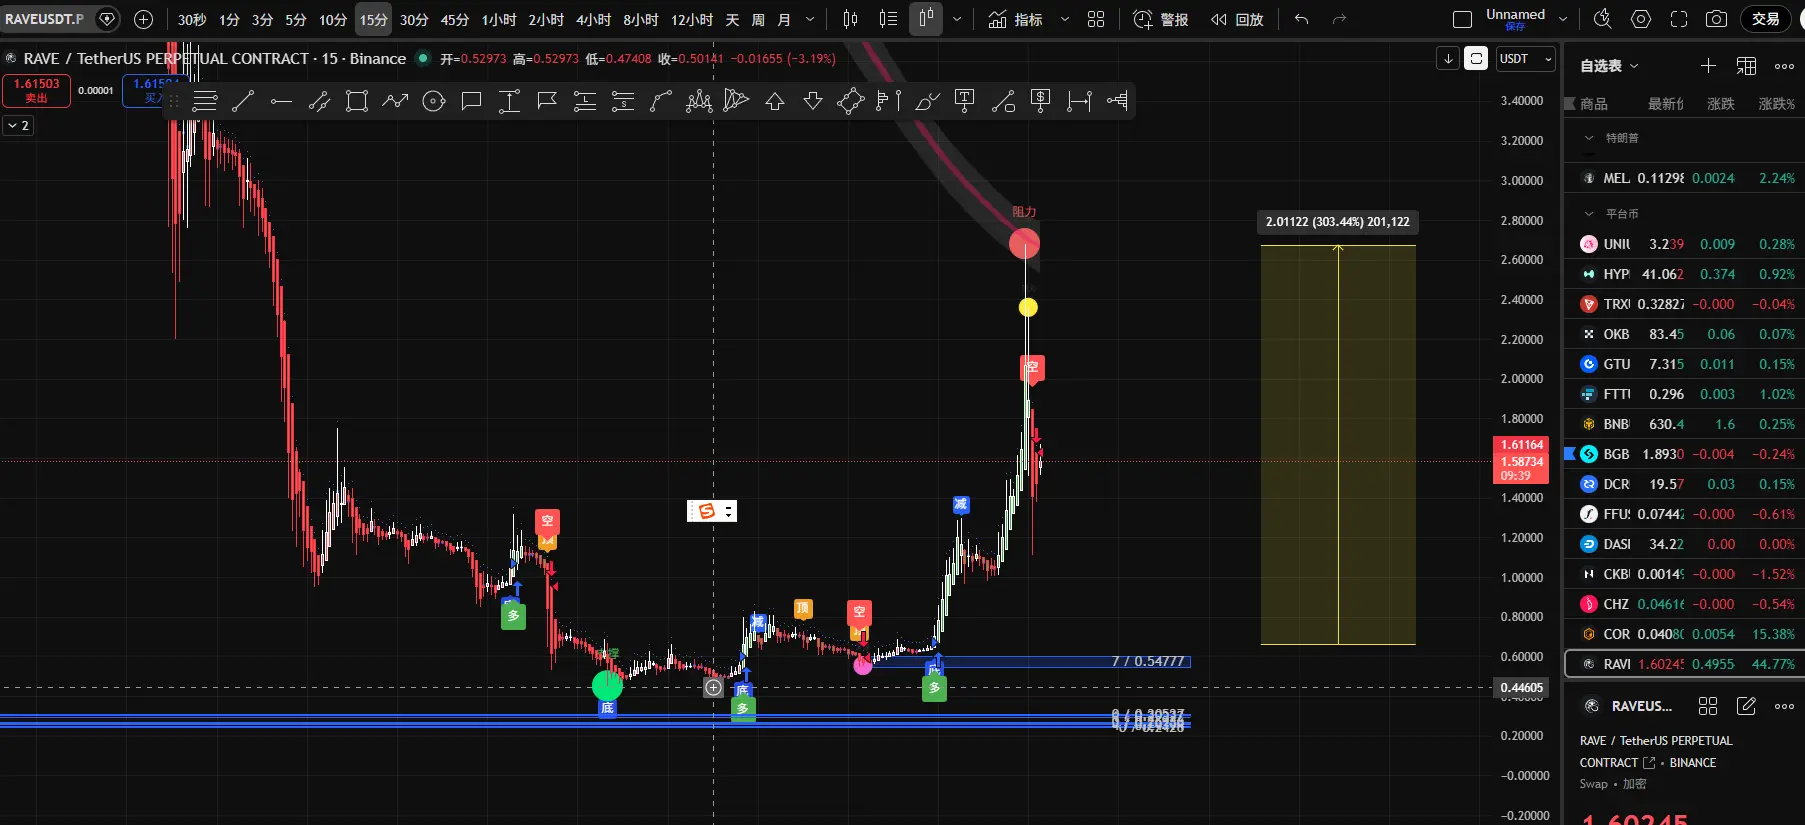Open the note editor for RAVEUS details
Screen dimensions: 1805x825
click(1746, 706)
